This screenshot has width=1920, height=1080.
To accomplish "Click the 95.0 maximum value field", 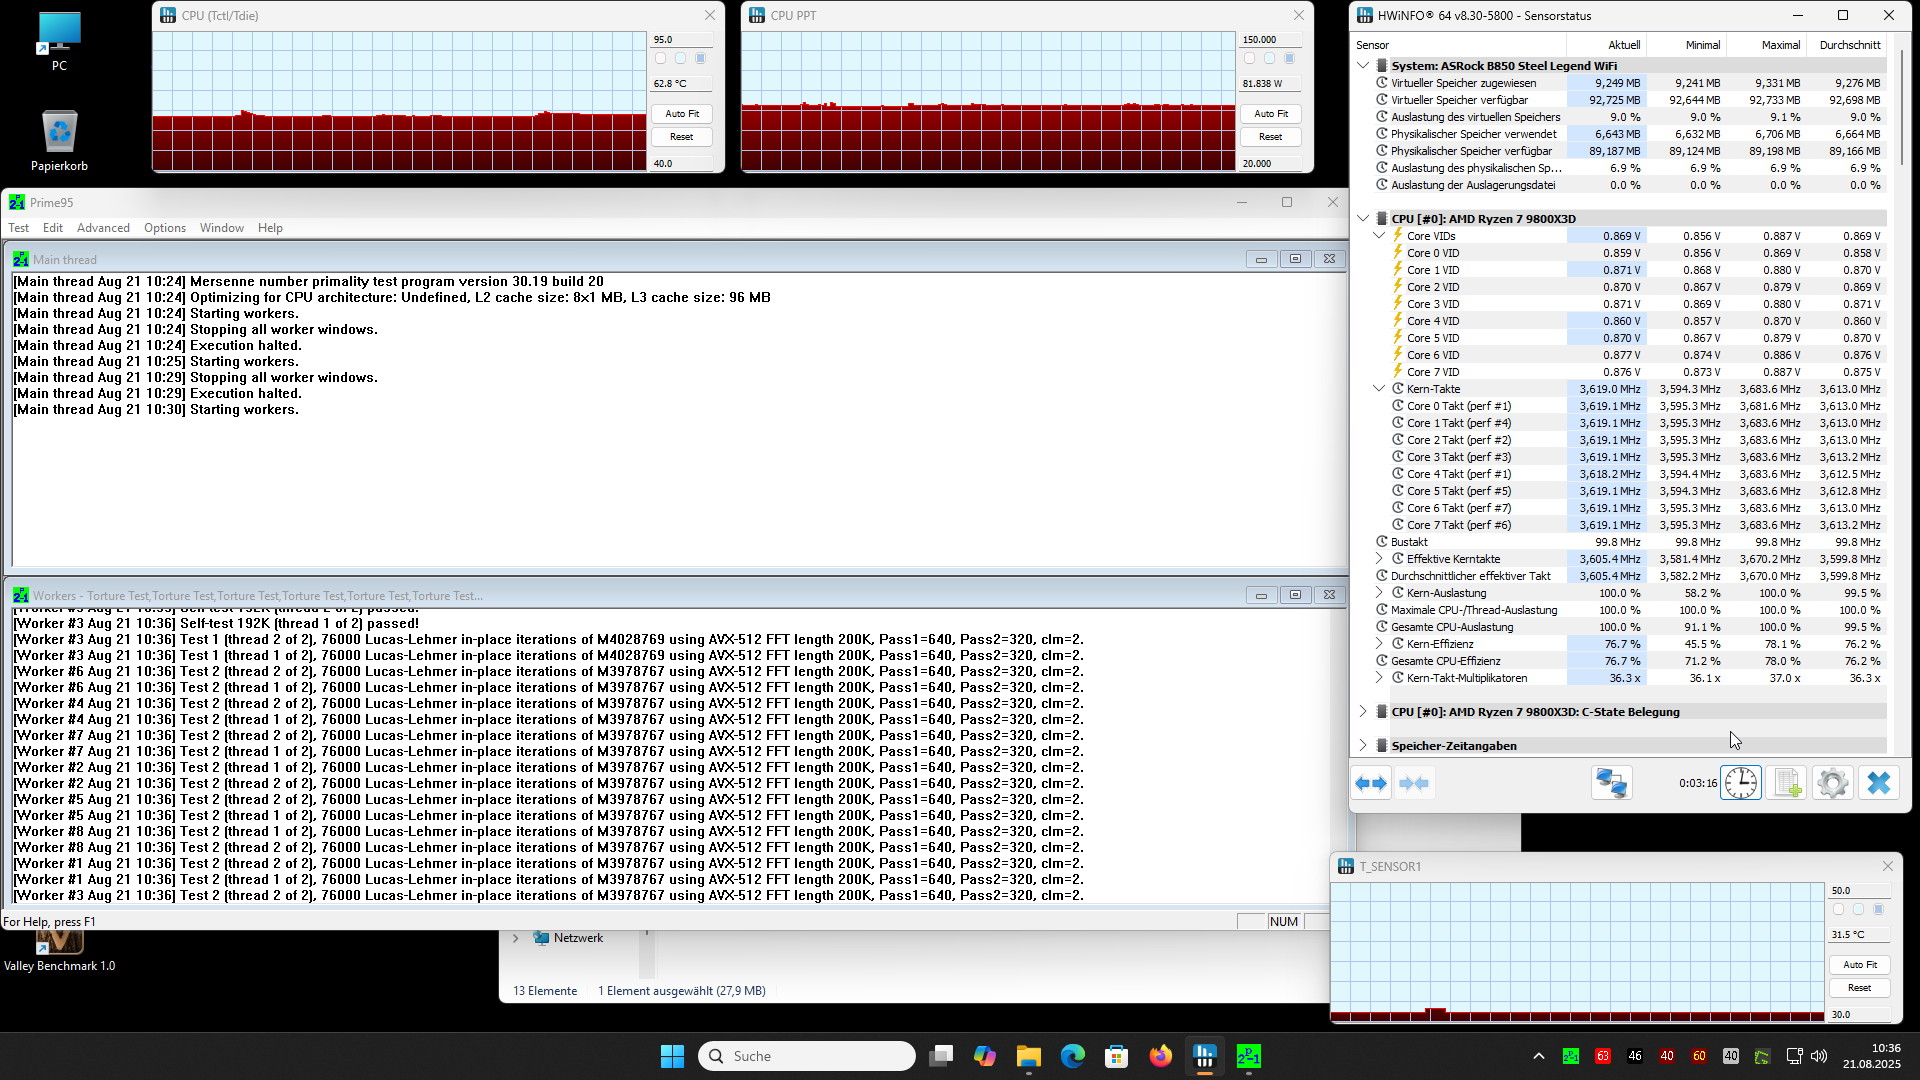I will [680, 40].
